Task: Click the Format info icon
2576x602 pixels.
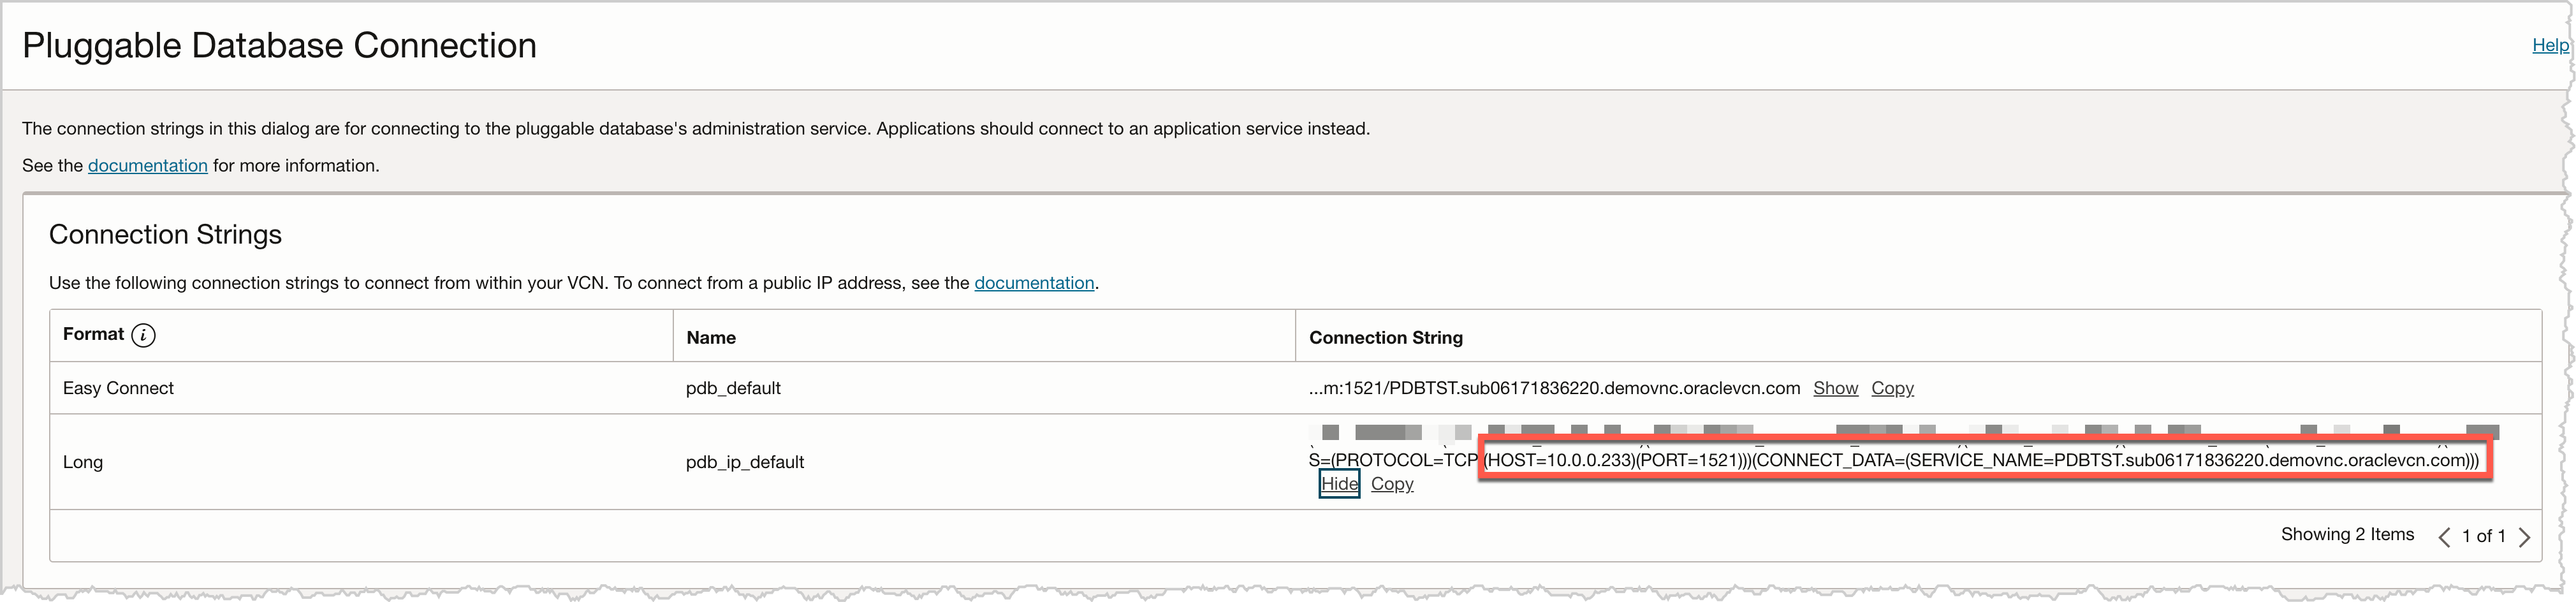Action: tap(144, 335)
